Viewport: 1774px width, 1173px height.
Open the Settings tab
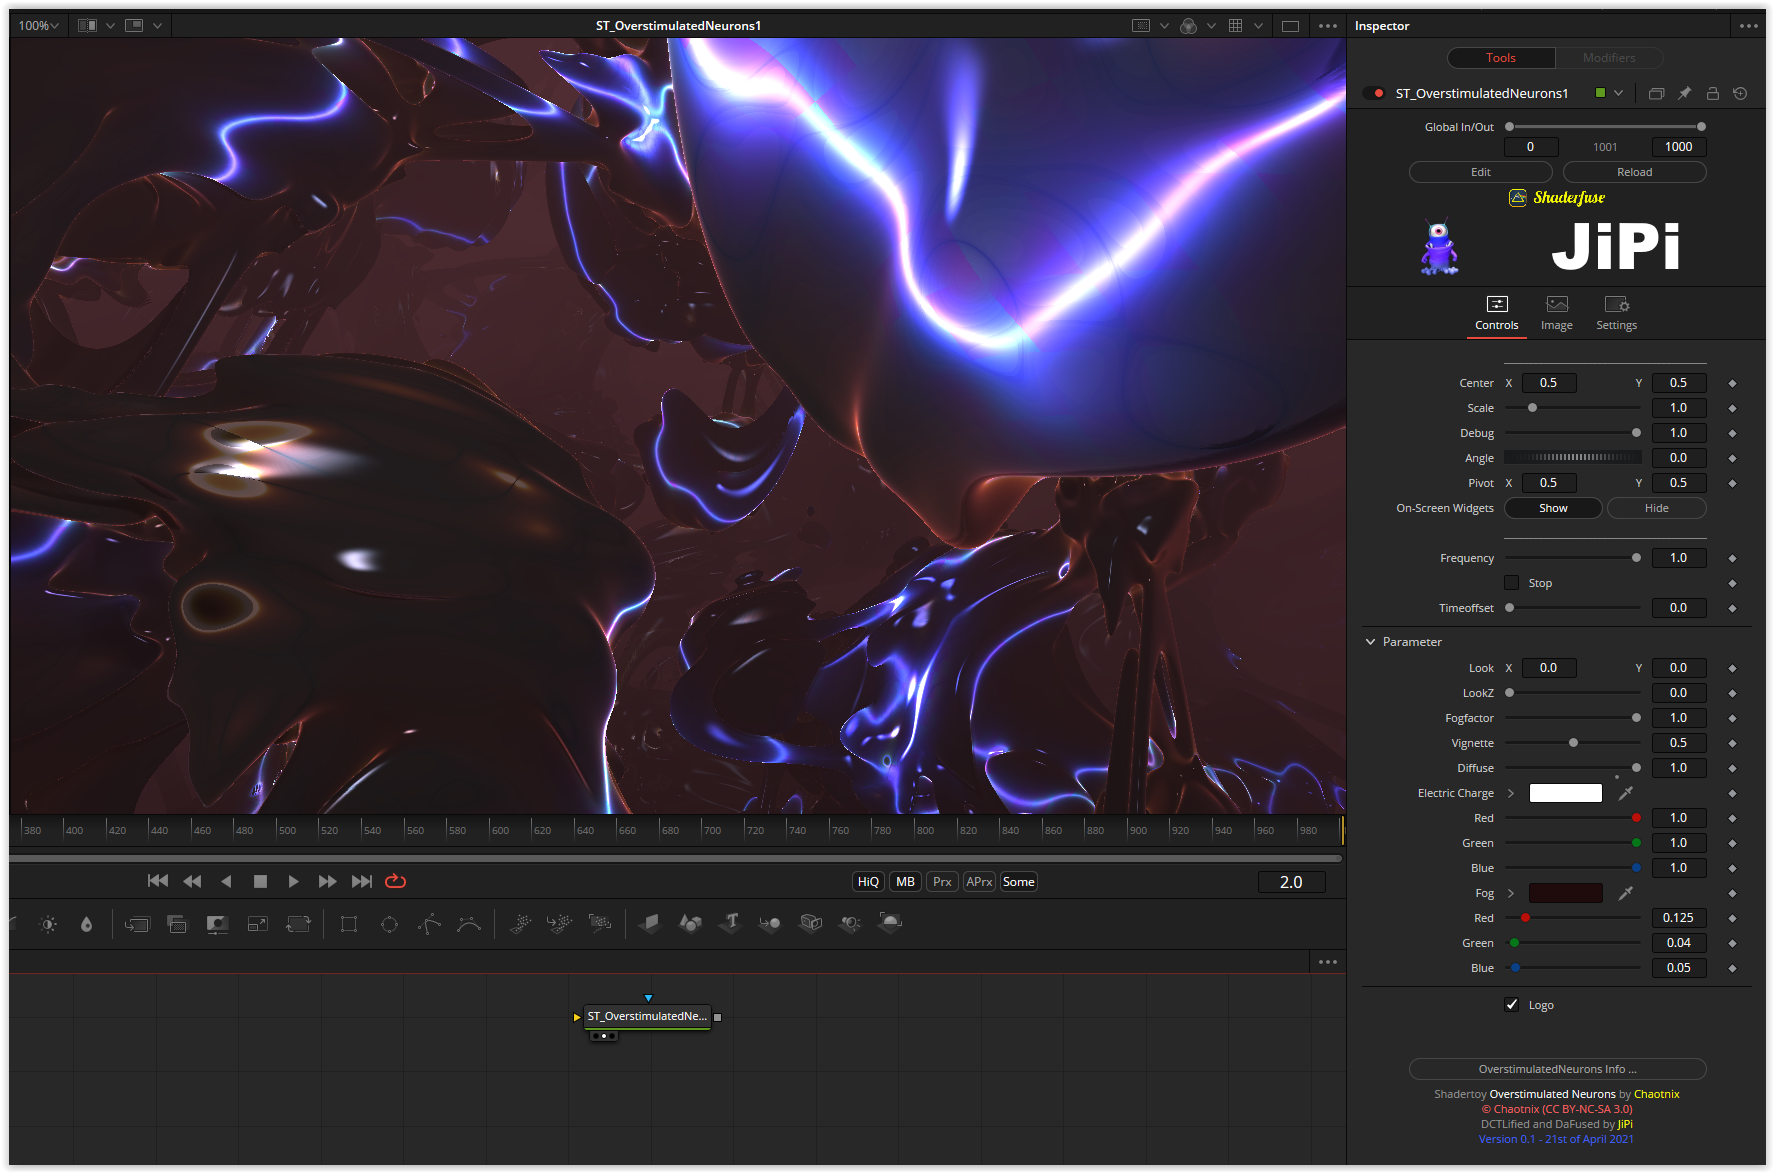(x=1616, y=313)
